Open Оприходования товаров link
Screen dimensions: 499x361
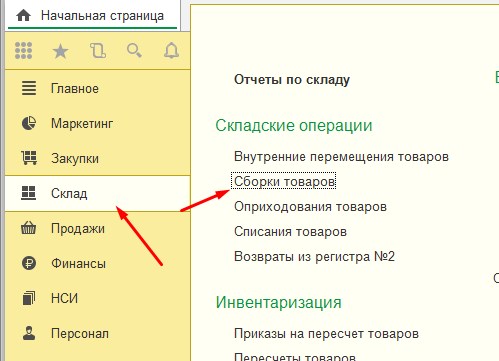coord(310,207)
